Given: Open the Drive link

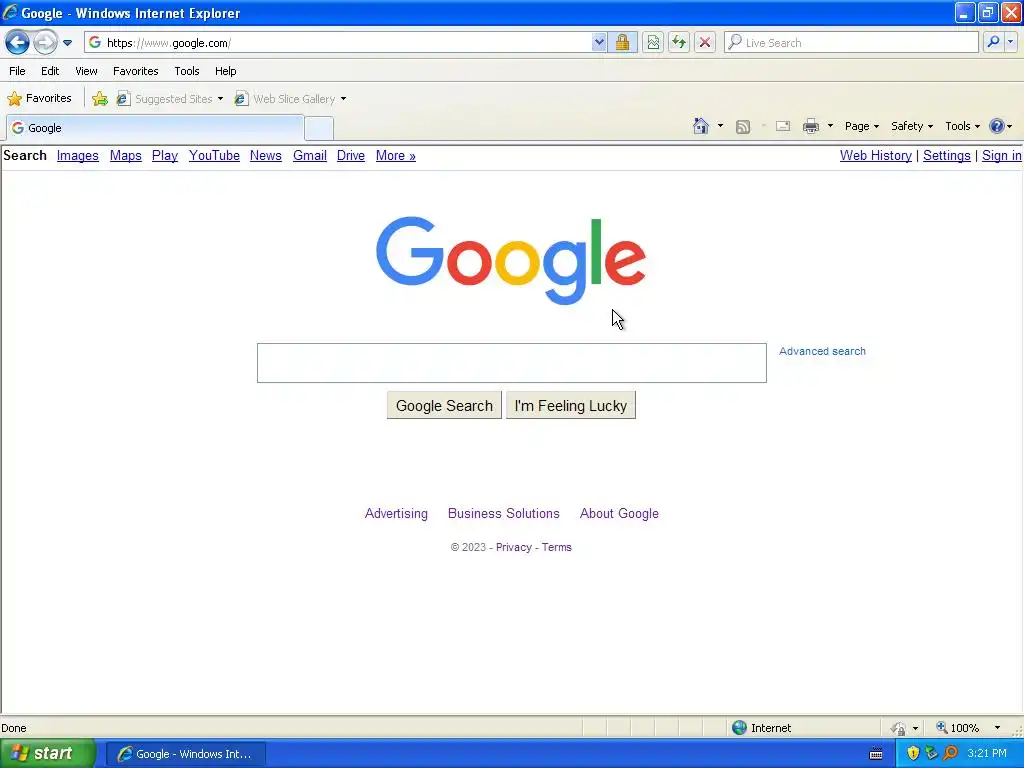Looking at the screenshot, I should tap(351, 155).
